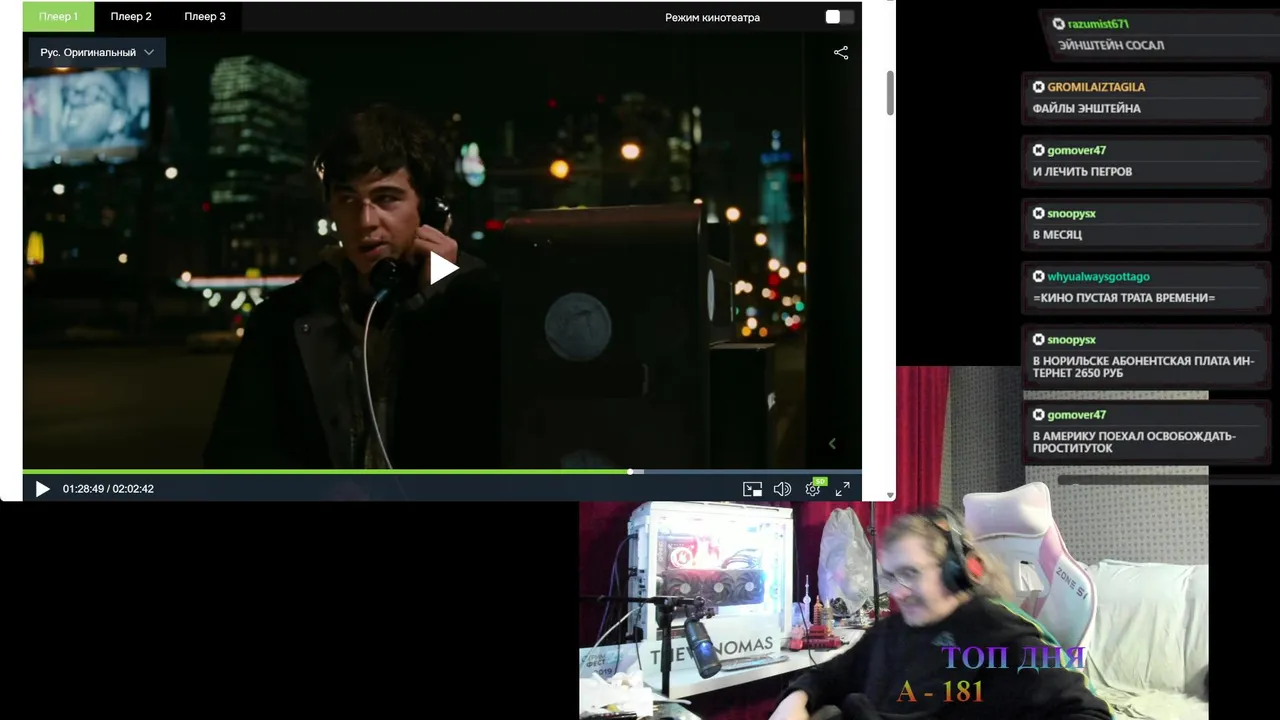This screenshot has height=720, width=1280.
Task: Click the large play button on video
Action: [x=443, y=268]
